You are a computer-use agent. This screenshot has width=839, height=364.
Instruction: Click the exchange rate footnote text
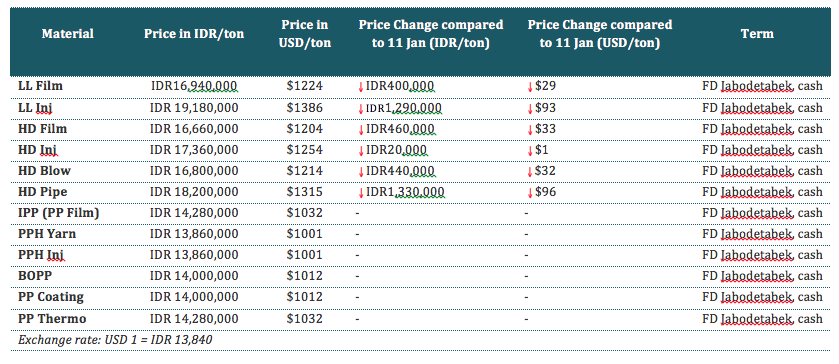pos(115,340)
